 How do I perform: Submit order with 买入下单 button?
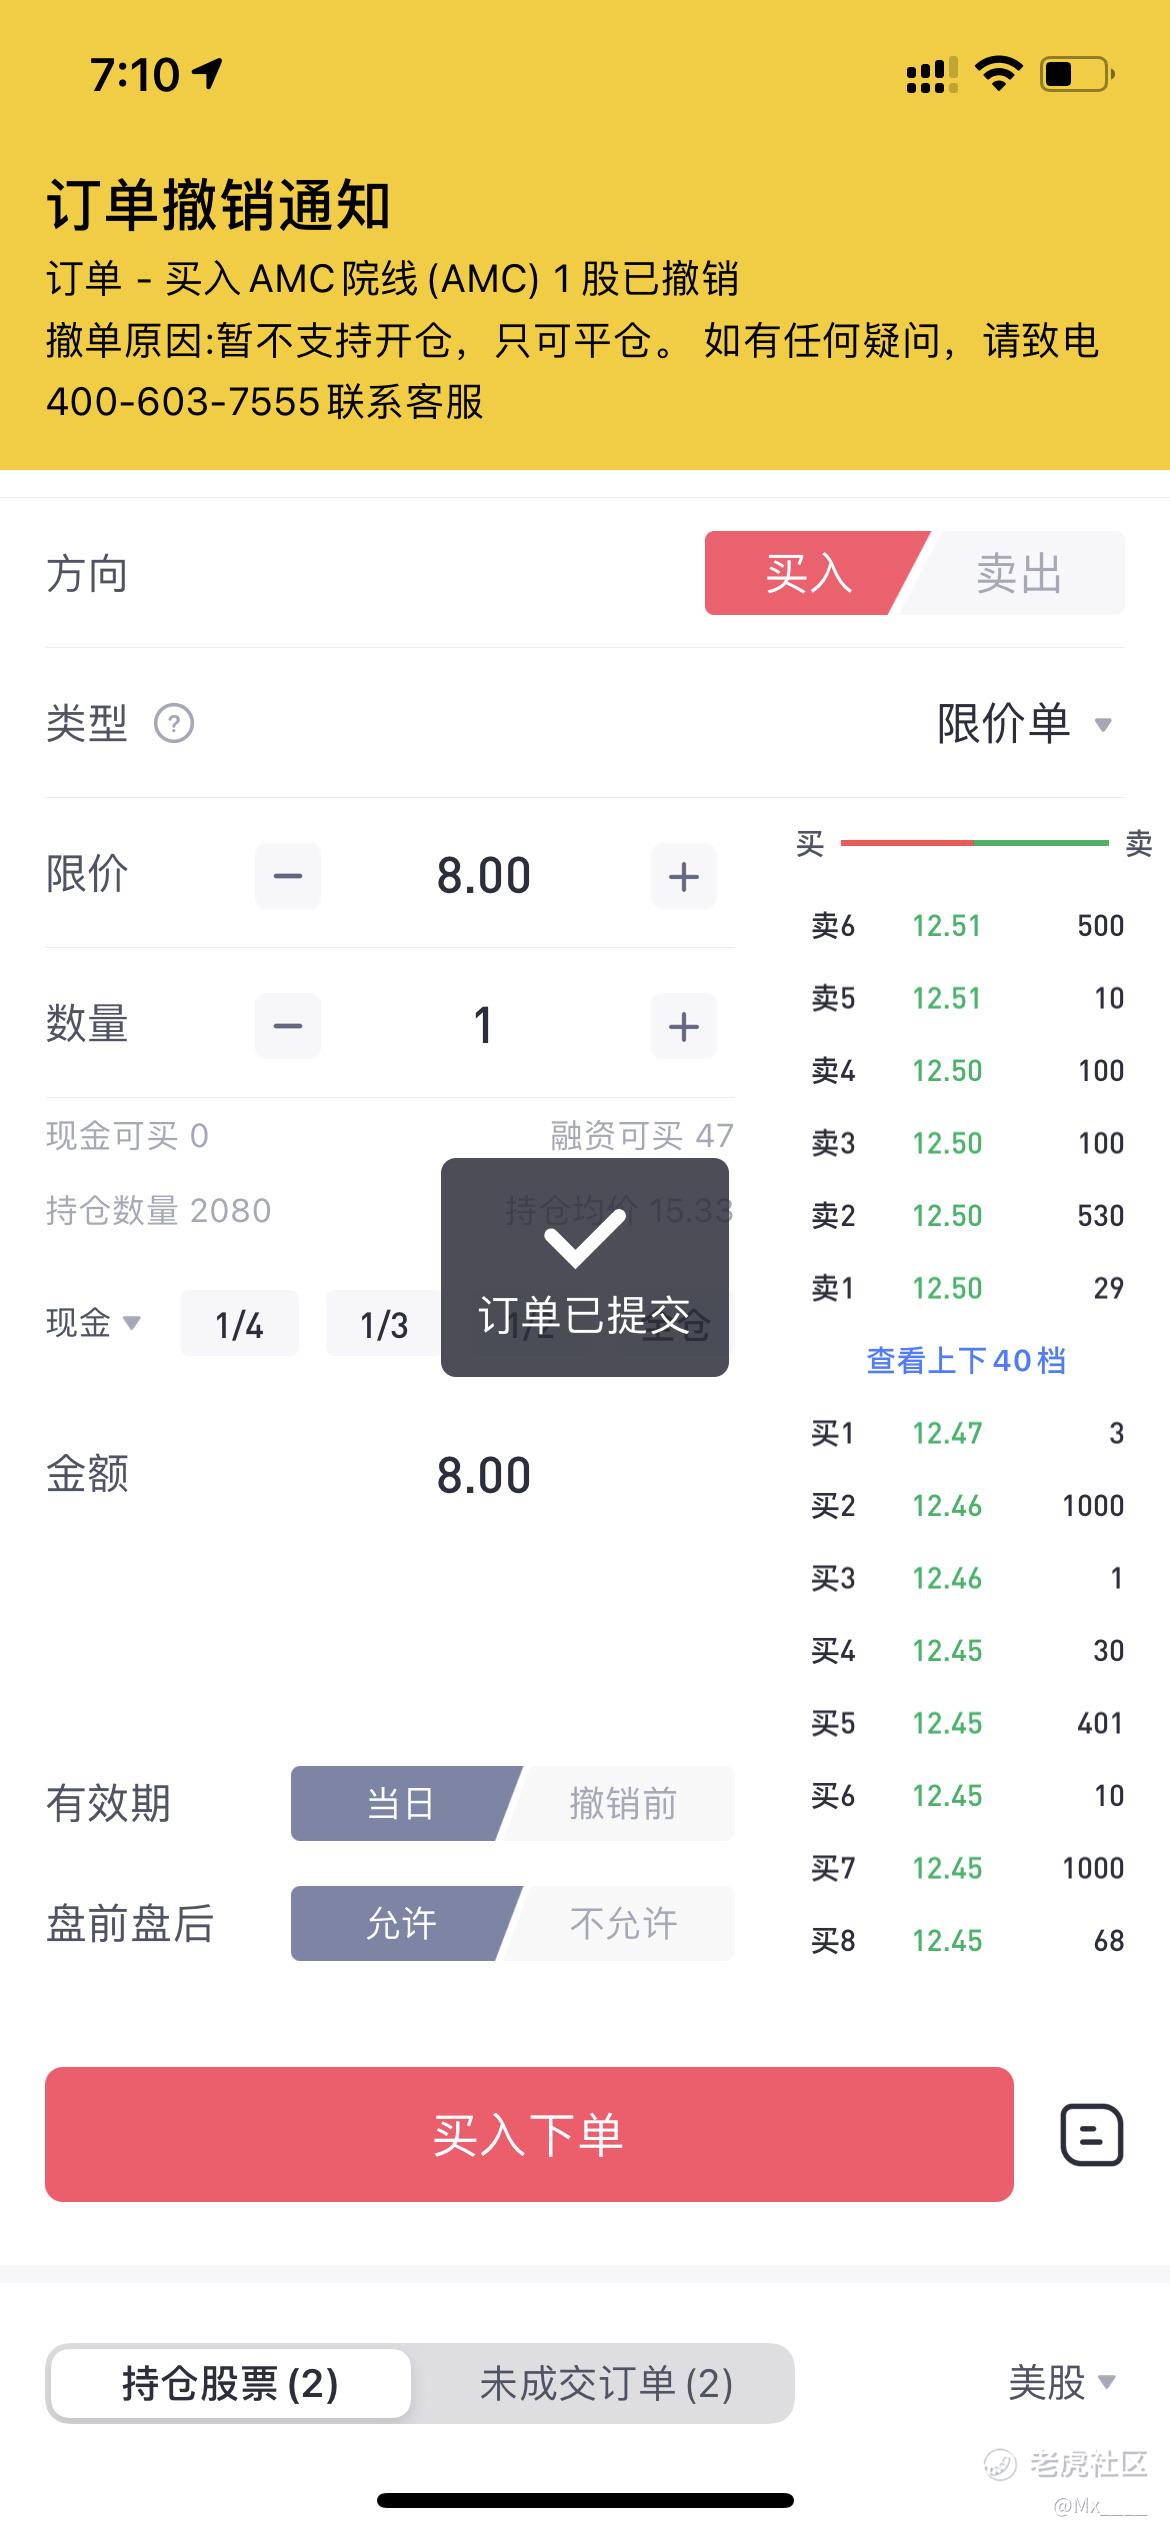pyautogui.click(x=529, y=2135)
